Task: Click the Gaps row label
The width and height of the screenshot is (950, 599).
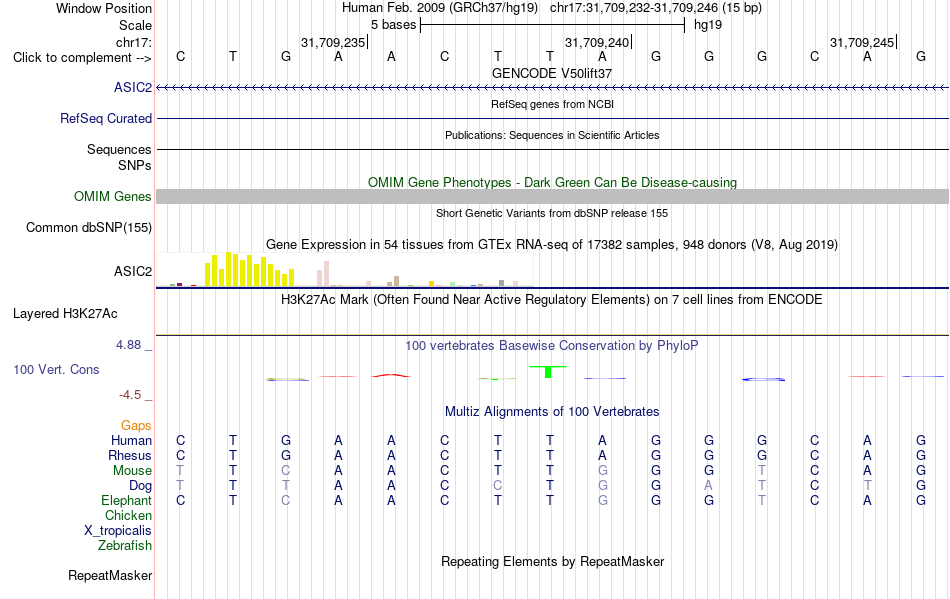Action: click(x=136, y=426)
